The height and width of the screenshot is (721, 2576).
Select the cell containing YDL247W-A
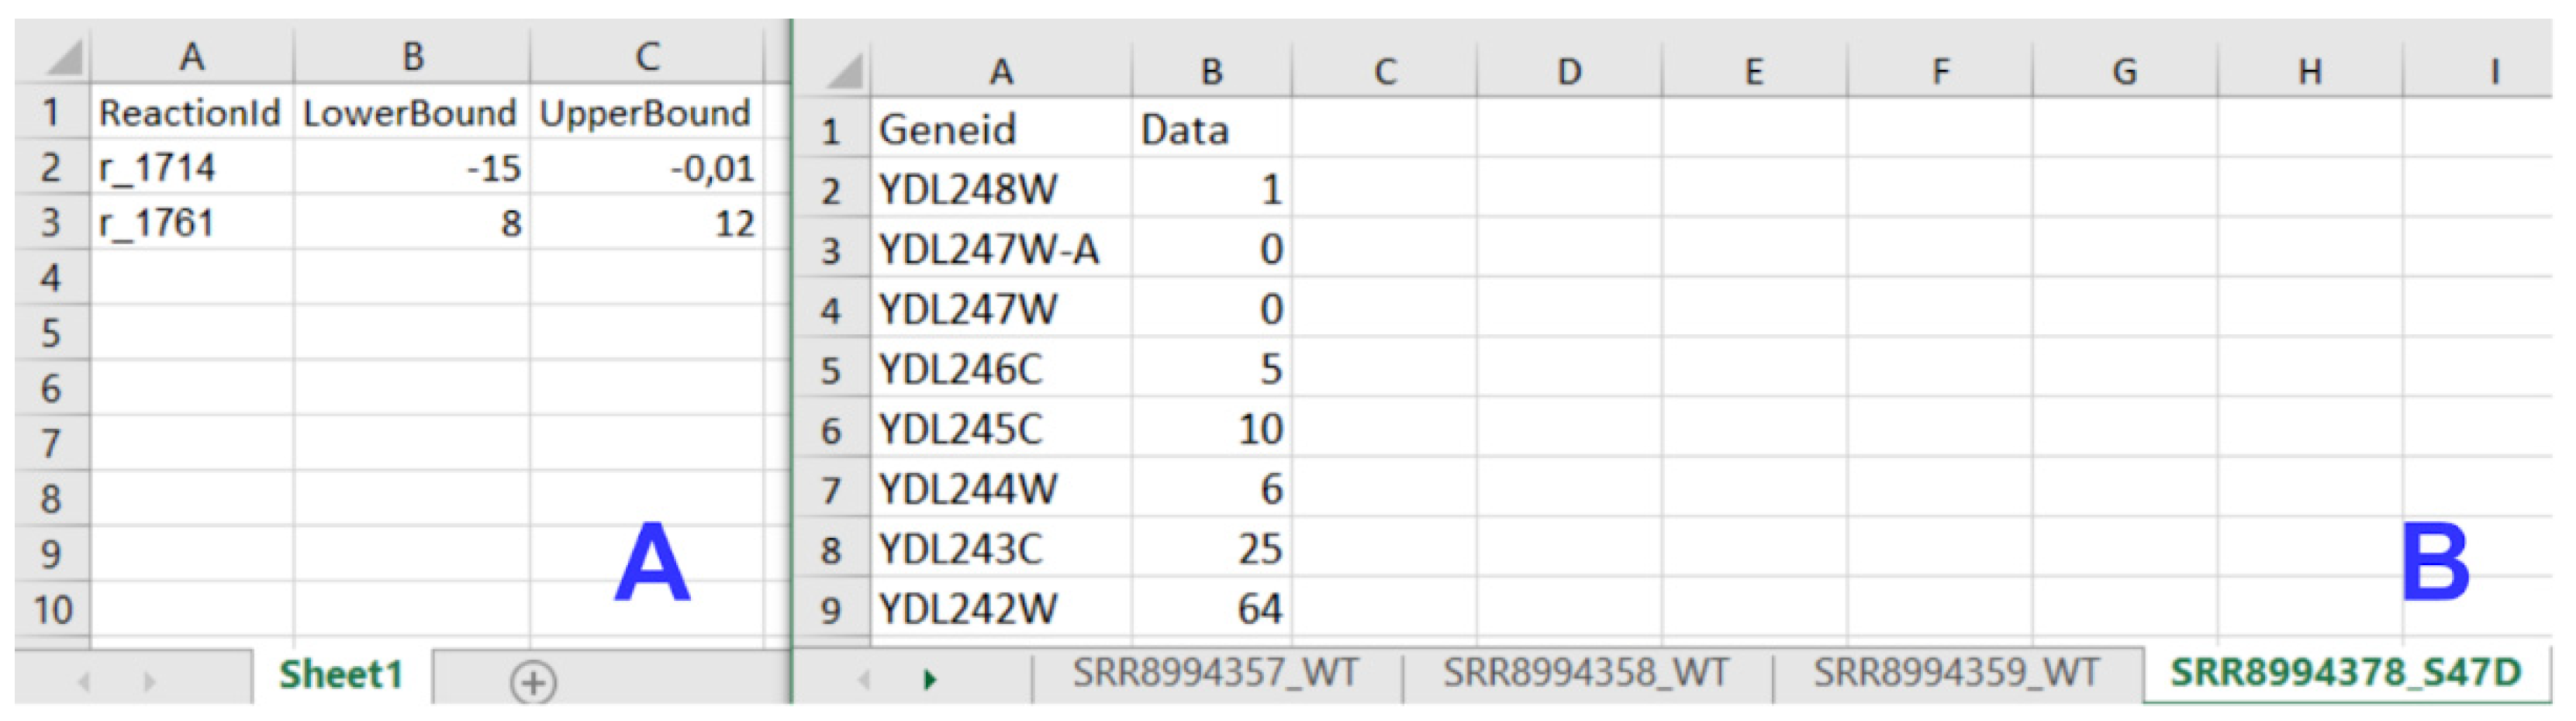[x=1000, y=249]
